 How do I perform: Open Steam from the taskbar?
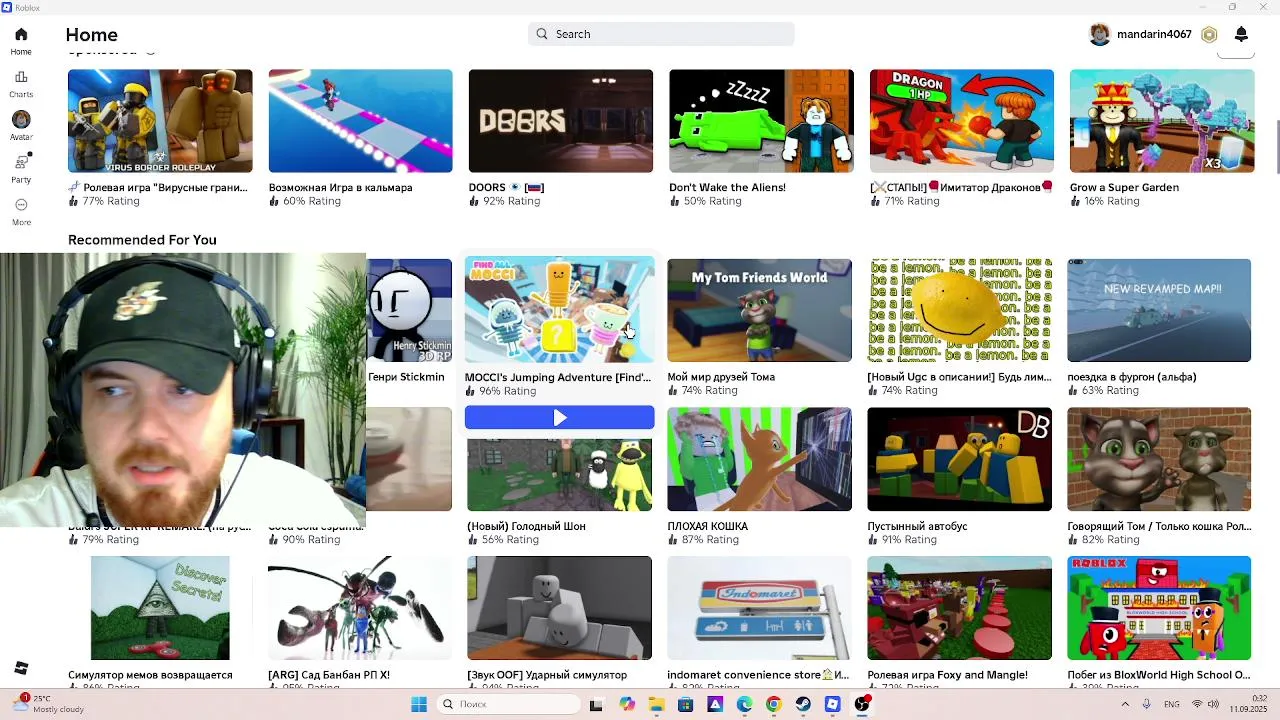(803, 704)
